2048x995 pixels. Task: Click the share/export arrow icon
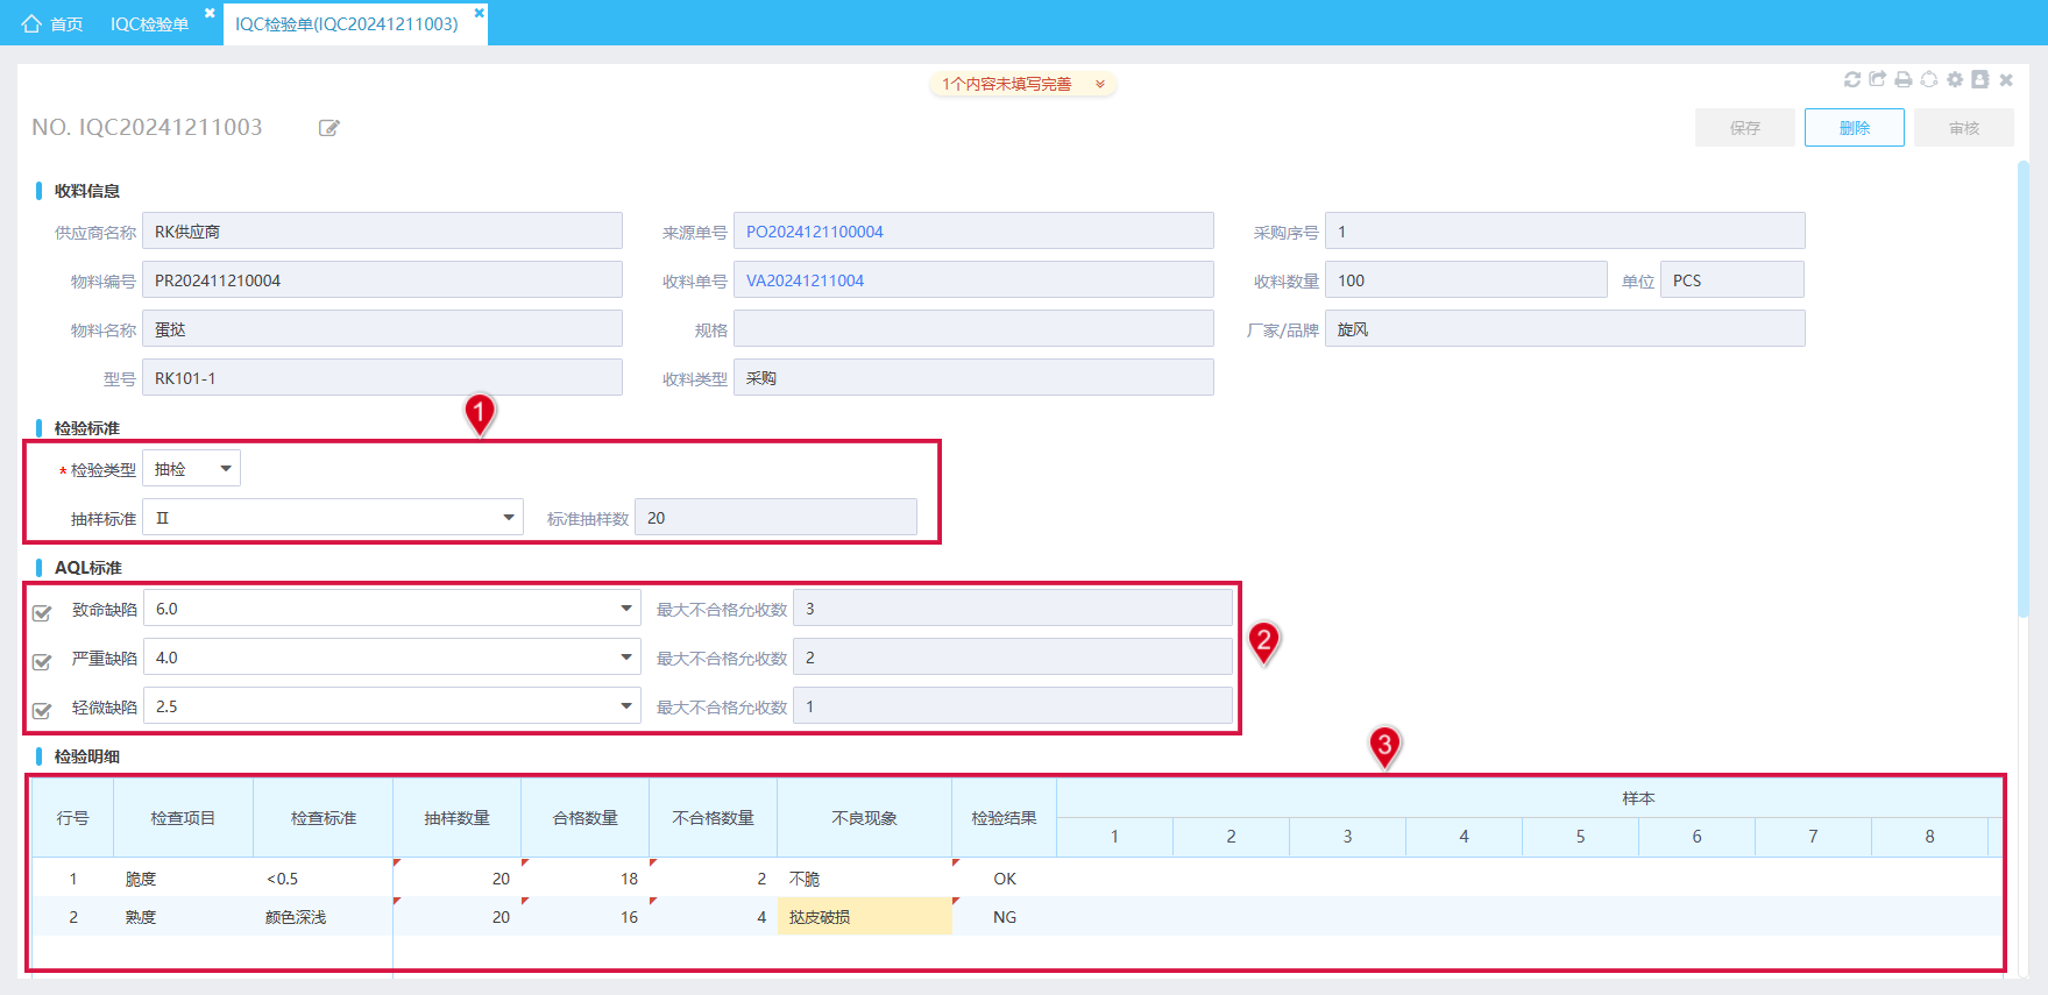pos(1877,80)
